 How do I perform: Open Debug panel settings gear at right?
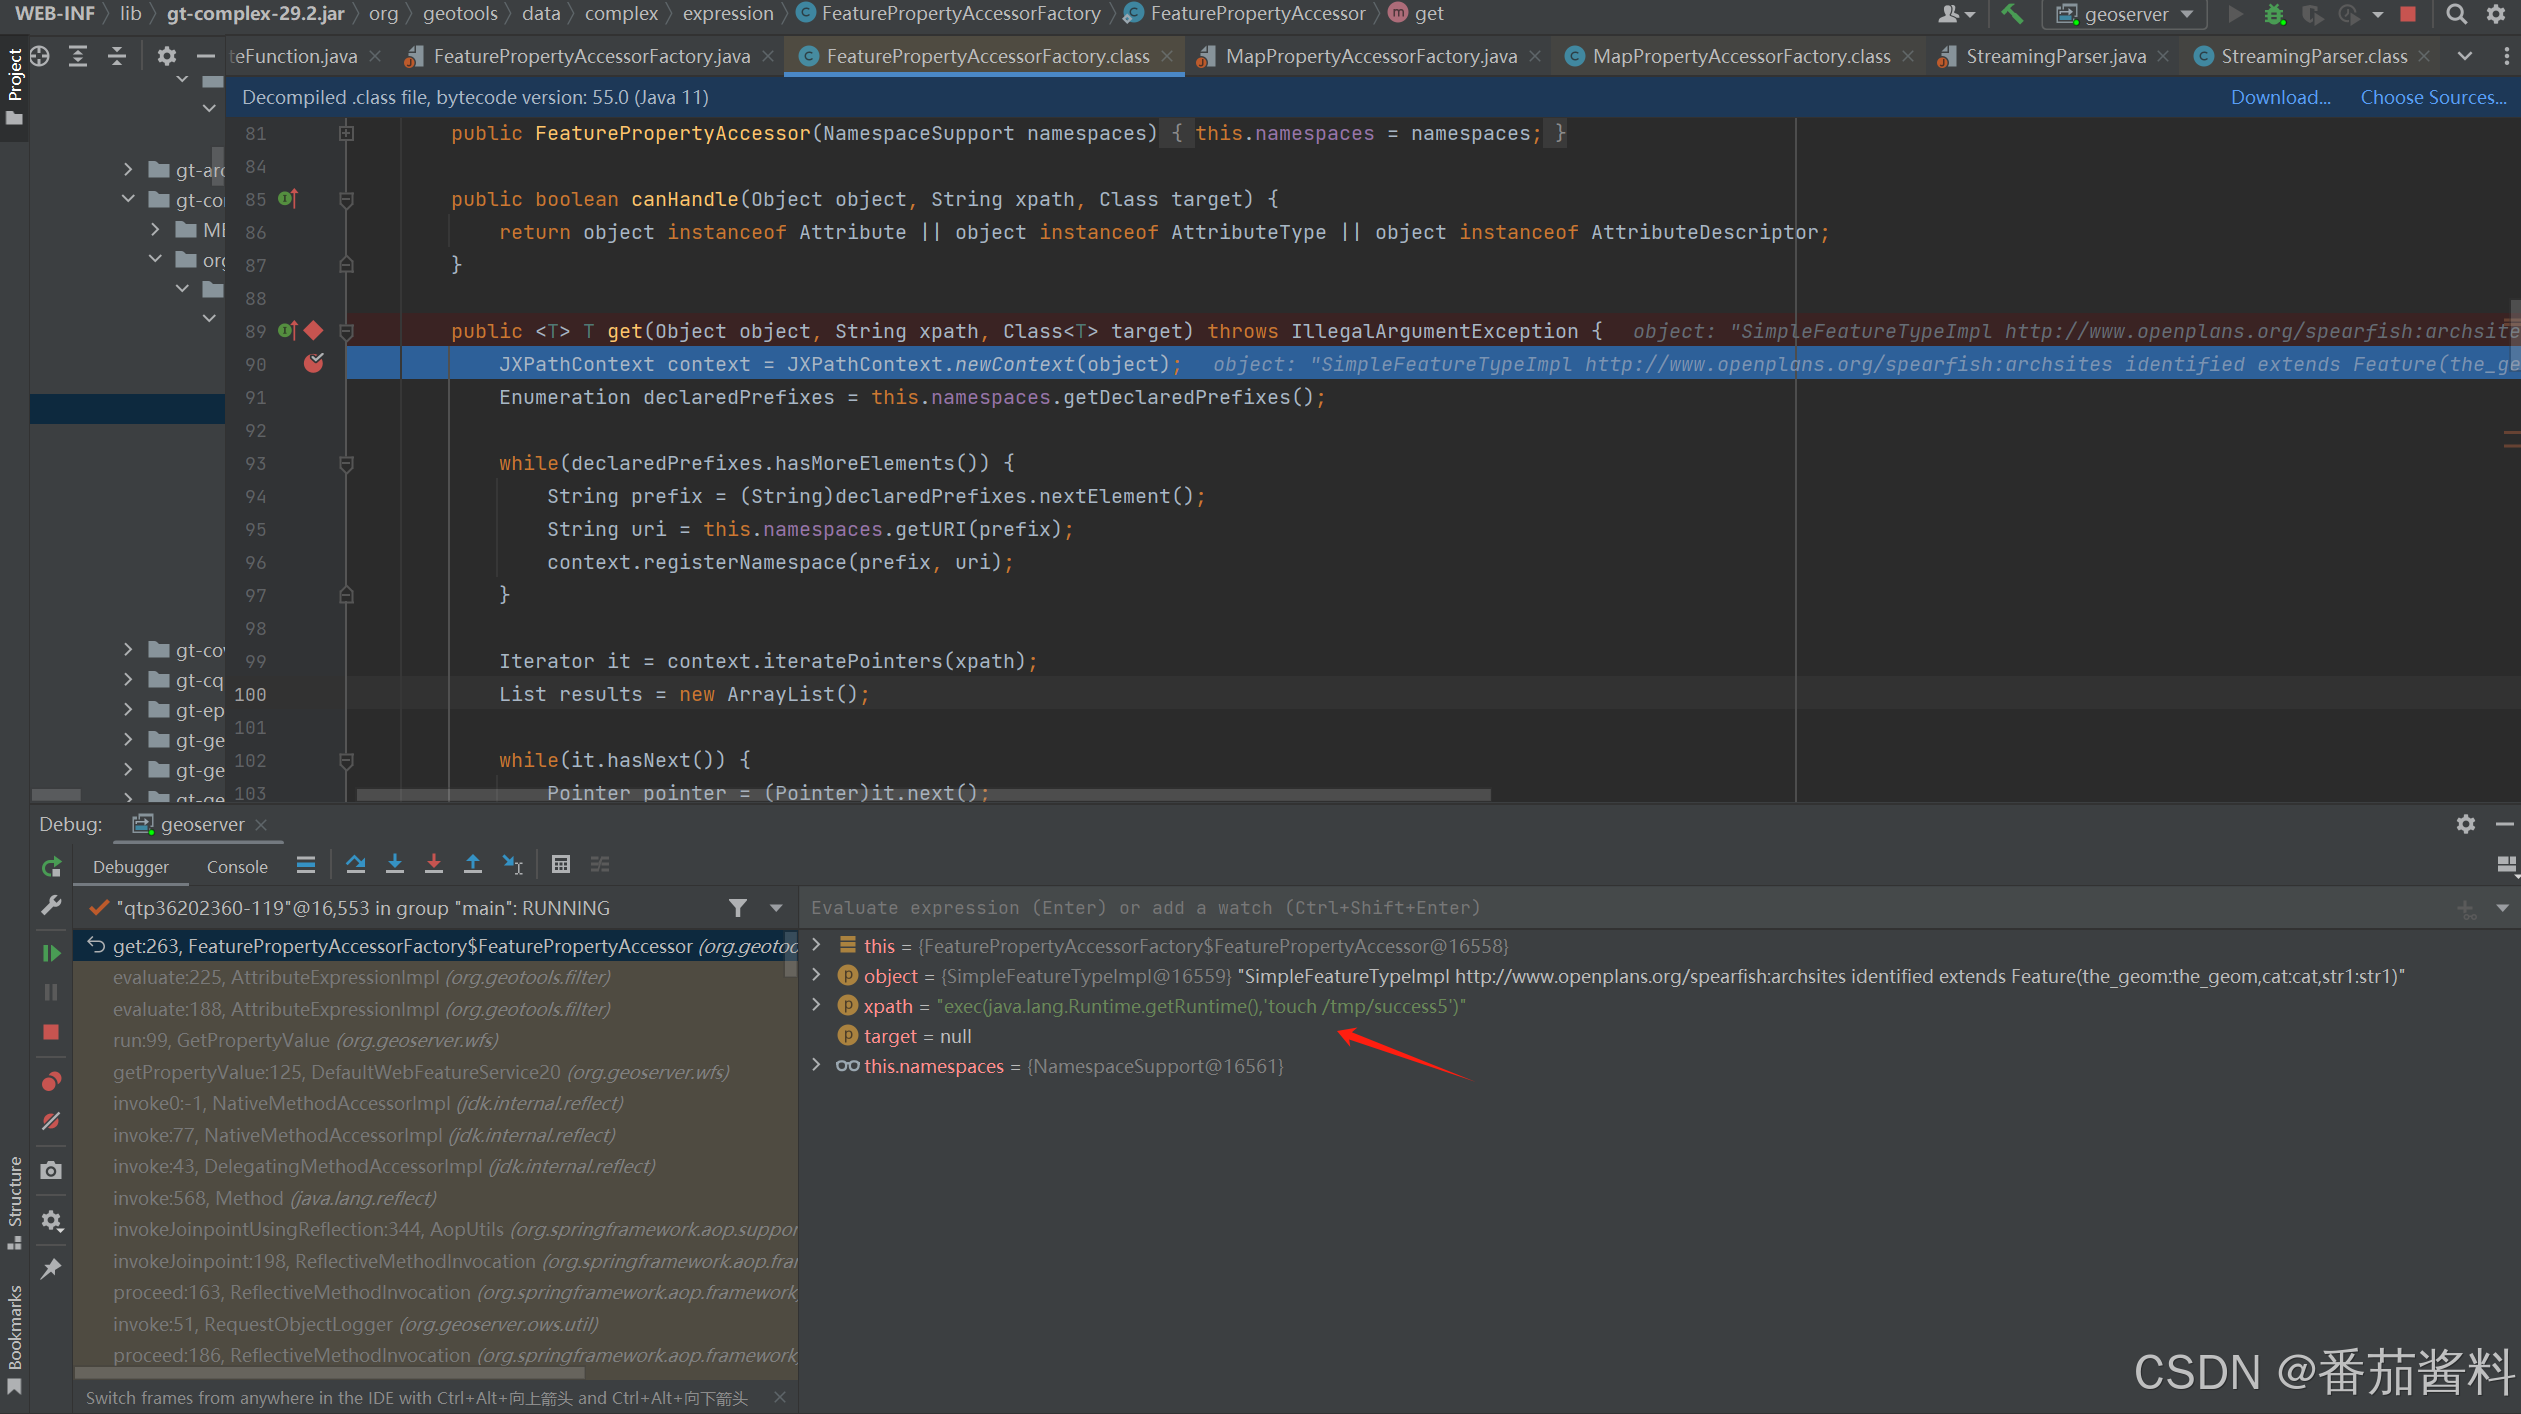pyautogui.click(x=2466, y=824)
